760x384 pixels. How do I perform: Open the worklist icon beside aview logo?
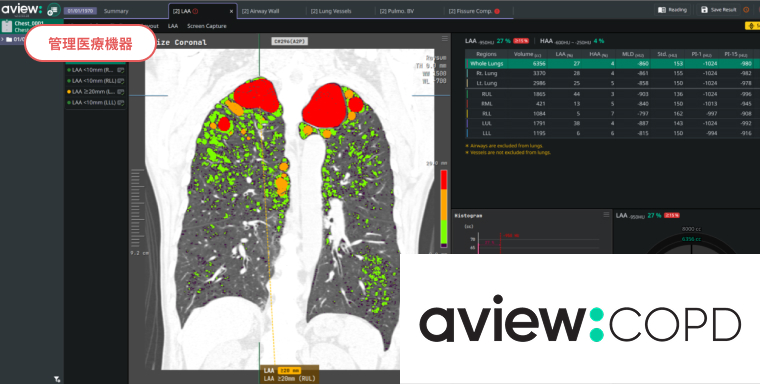[53, 10]
